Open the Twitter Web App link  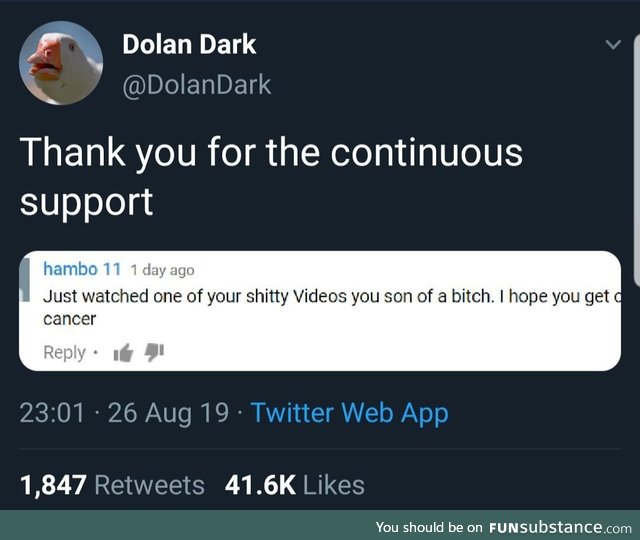350,413
